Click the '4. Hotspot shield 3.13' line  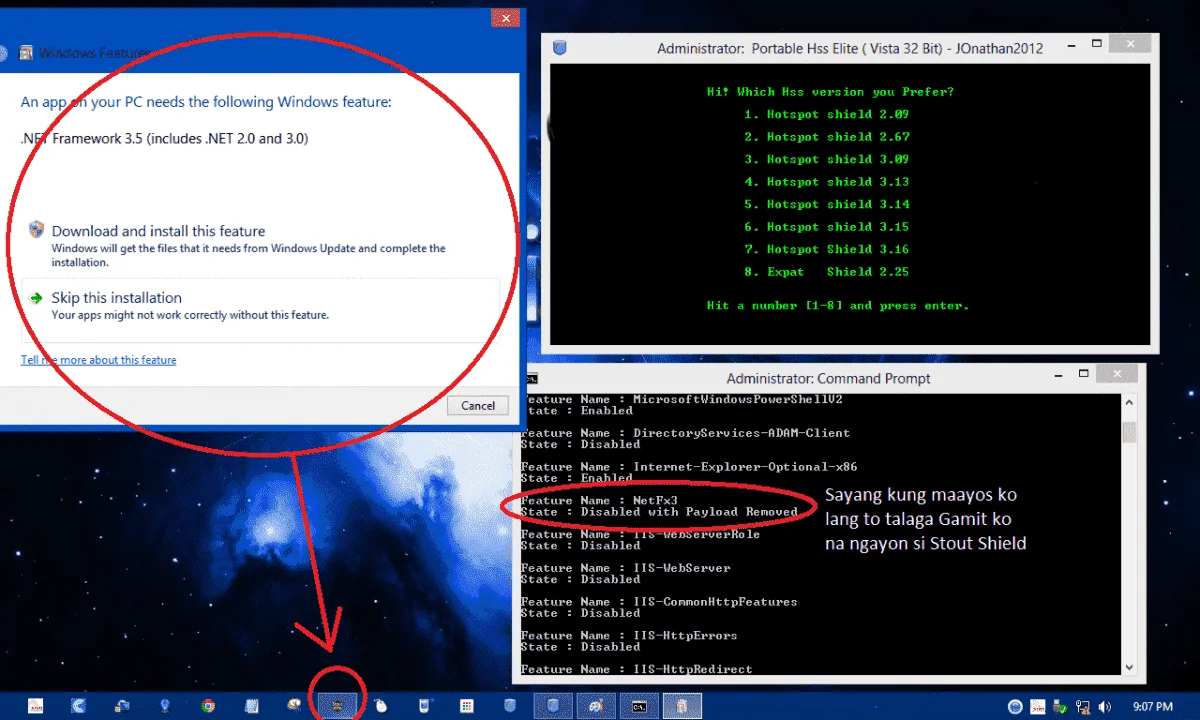(827, 182)
